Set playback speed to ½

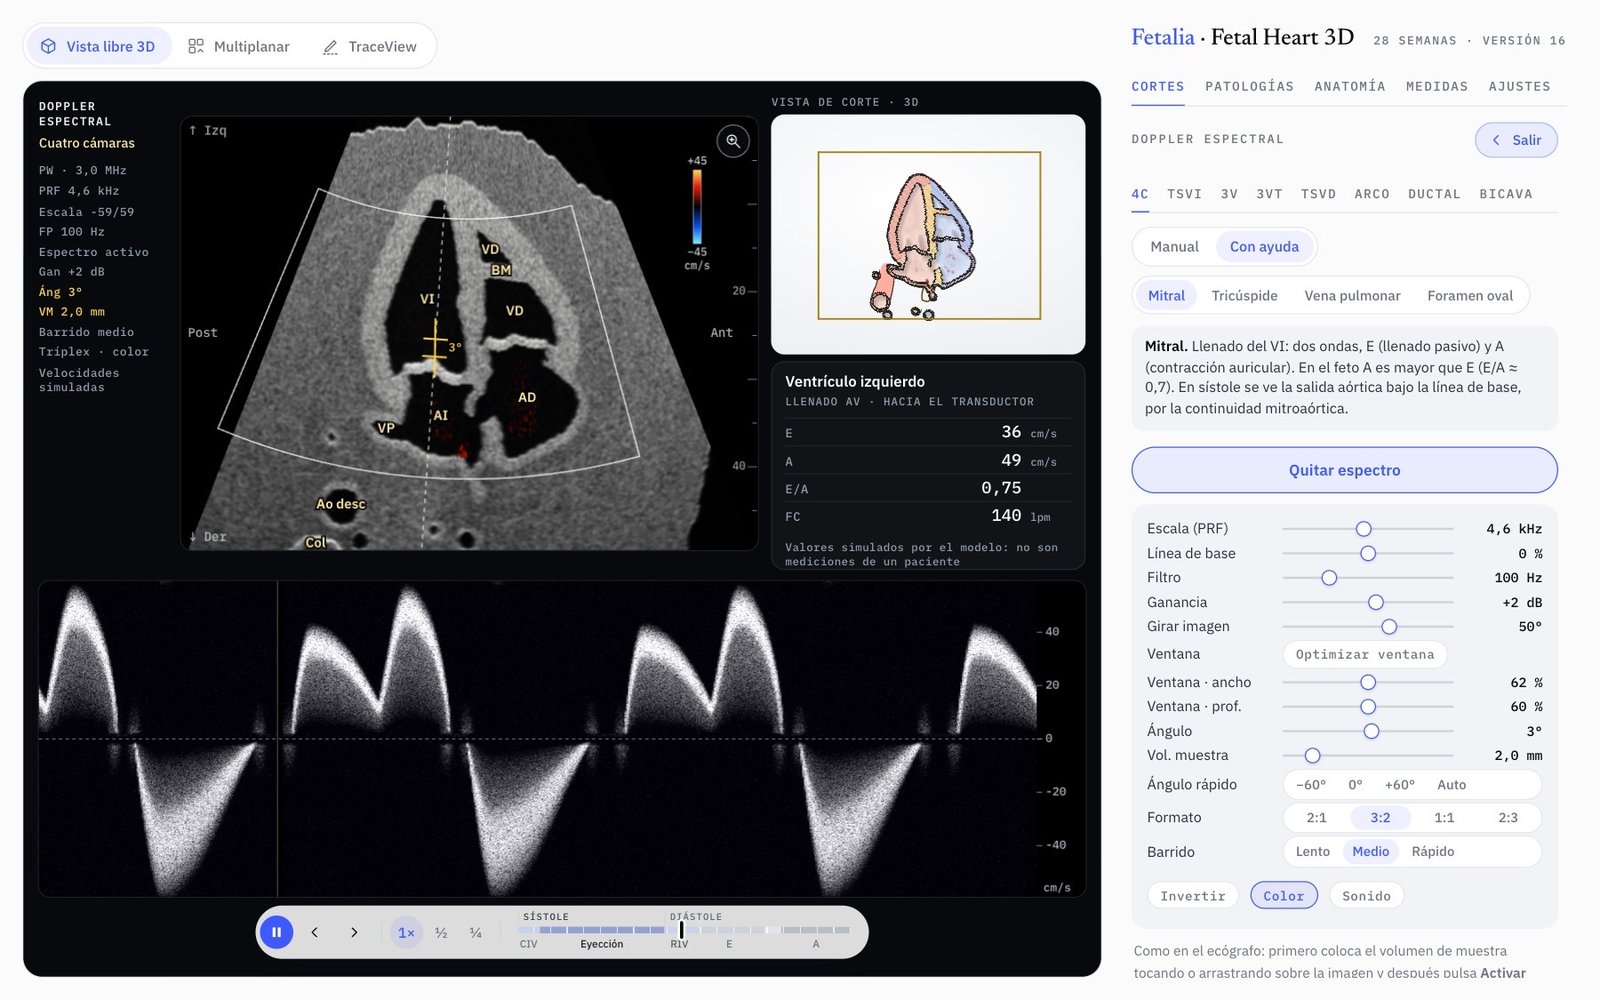pyautogui.click(x=441, y=932)
